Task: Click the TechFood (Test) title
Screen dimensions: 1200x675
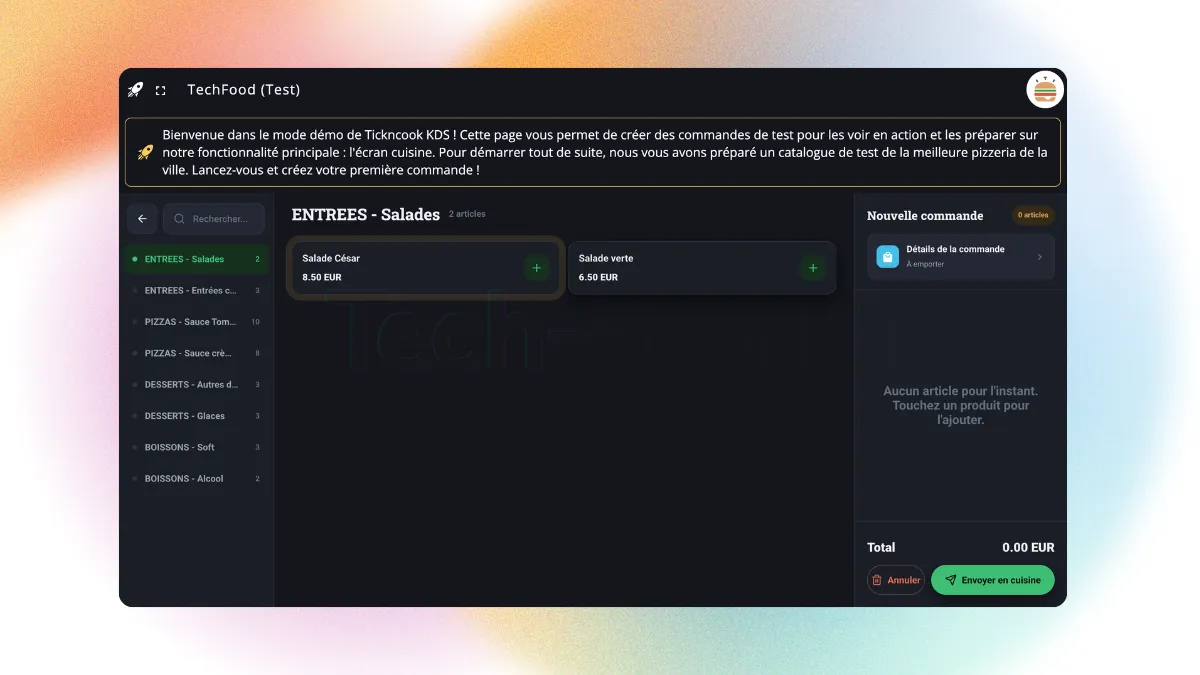Action: point(244,90)
